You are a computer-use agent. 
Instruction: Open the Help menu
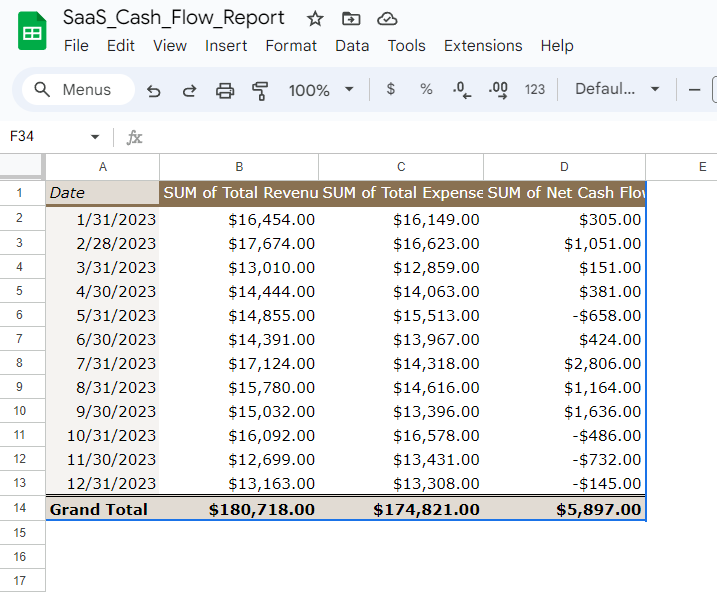557,46
